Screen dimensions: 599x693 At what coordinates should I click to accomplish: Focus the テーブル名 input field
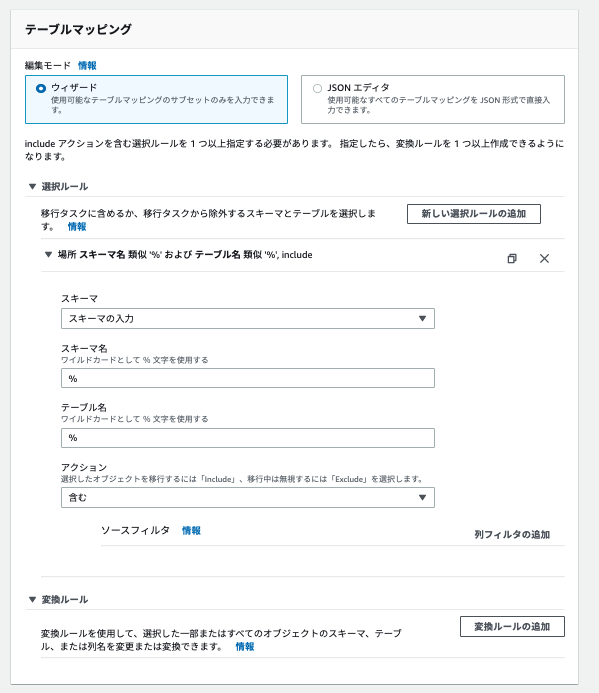[248, 438]
